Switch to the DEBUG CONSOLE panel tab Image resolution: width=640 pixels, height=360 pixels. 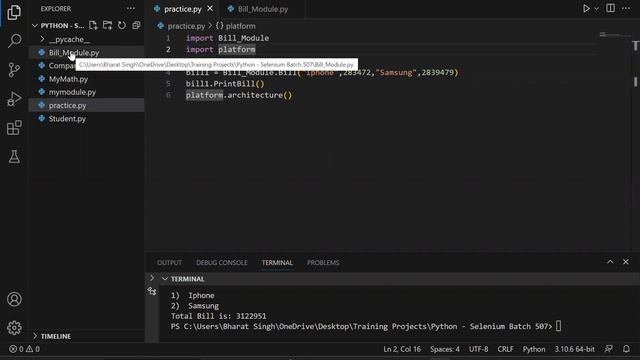[x=222, y=262]
